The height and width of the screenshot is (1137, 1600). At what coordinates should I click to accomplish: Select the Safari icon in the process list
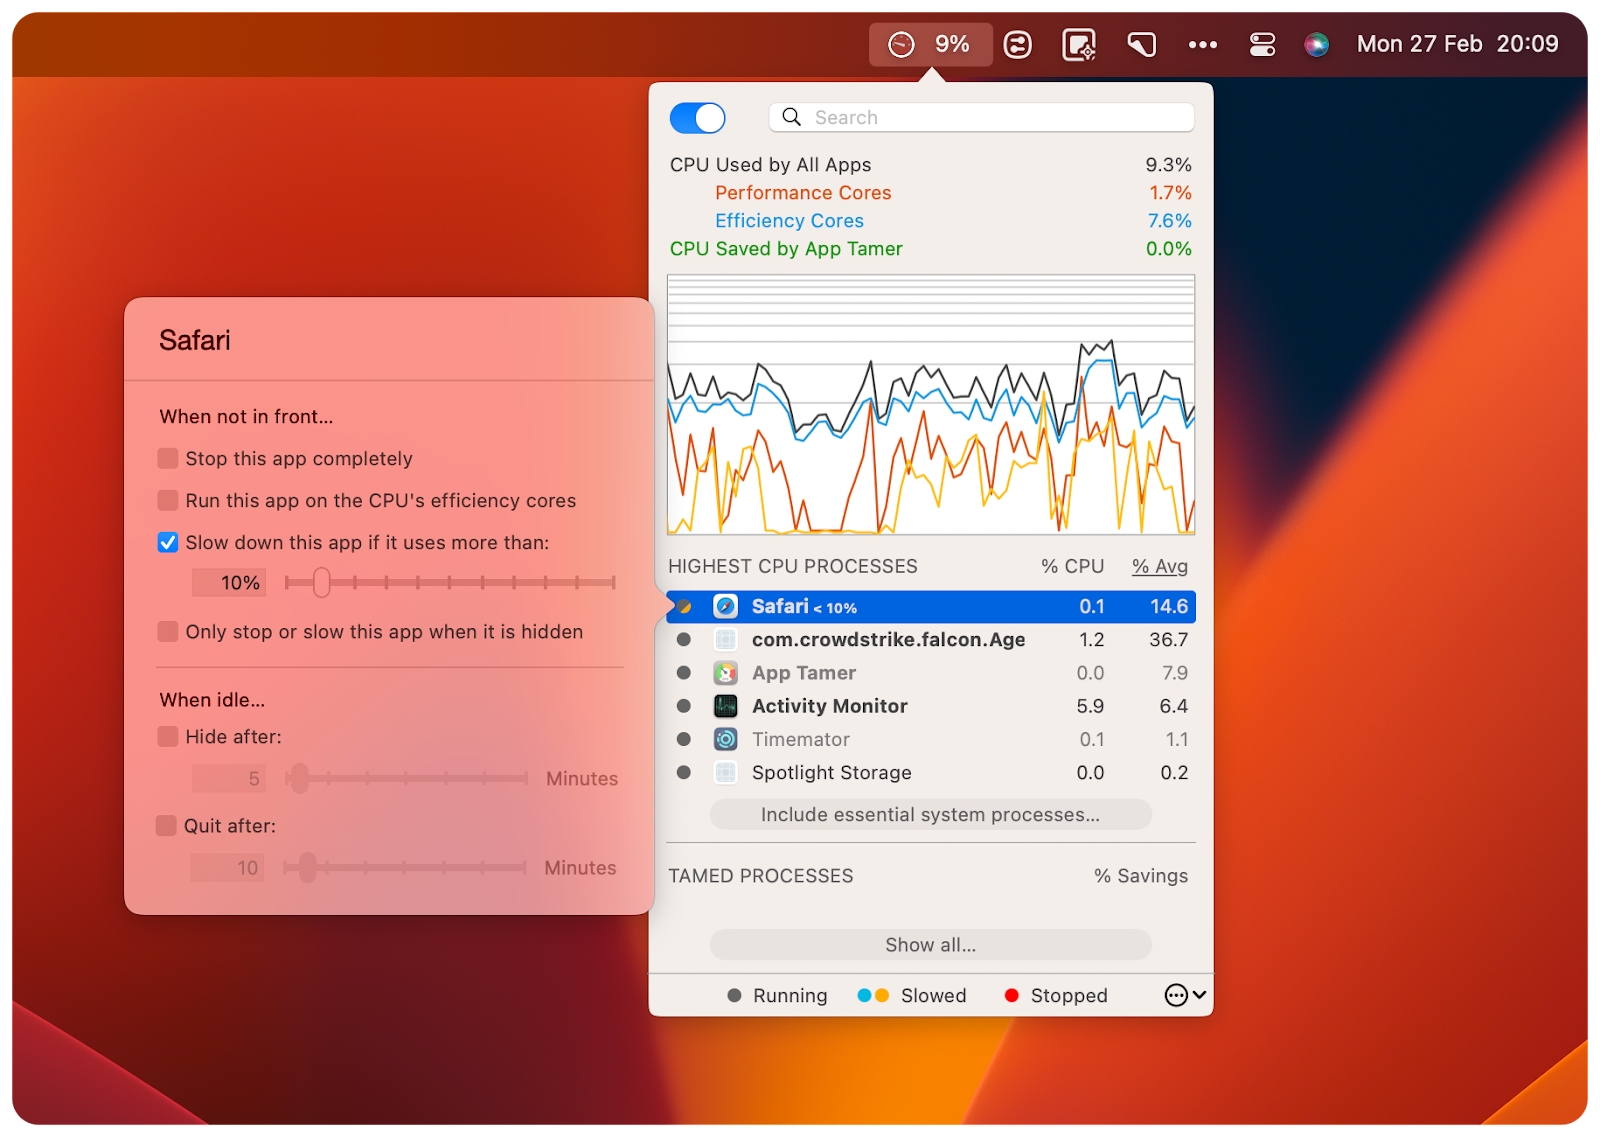pyautogui.click(x=725, y=606)
